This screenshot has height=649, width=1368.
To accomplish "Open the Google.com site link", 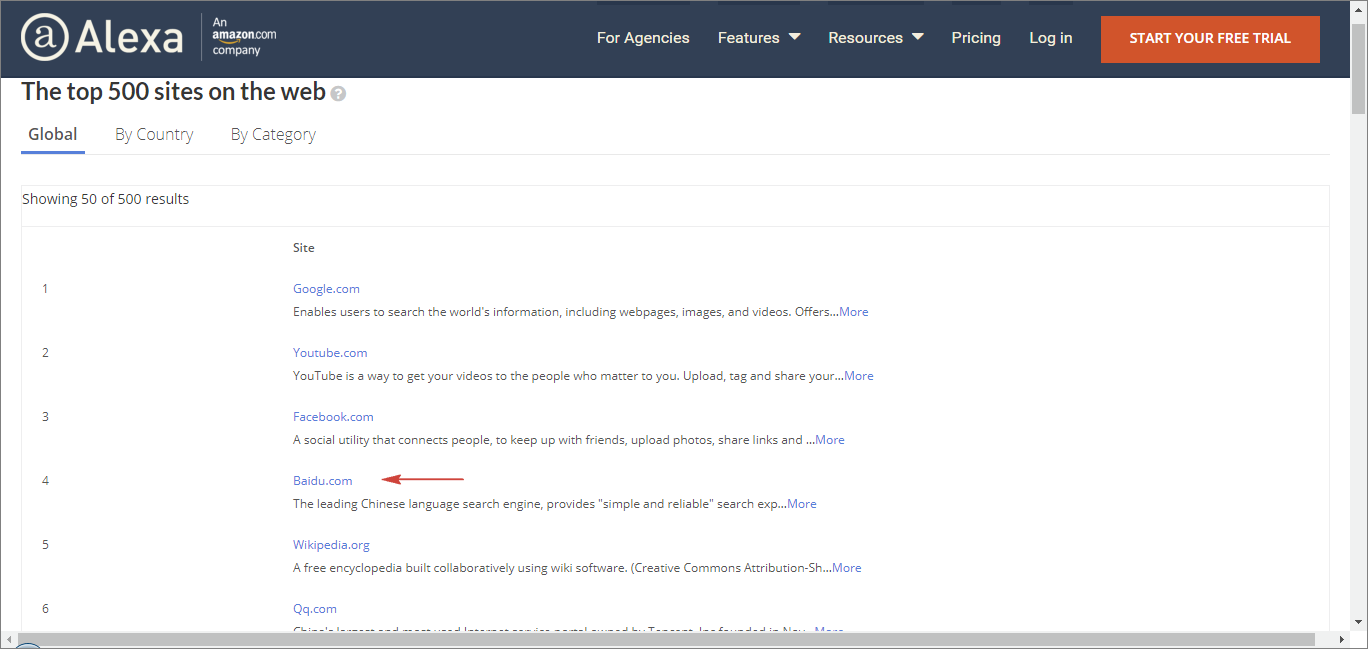I will pos(326,289).
